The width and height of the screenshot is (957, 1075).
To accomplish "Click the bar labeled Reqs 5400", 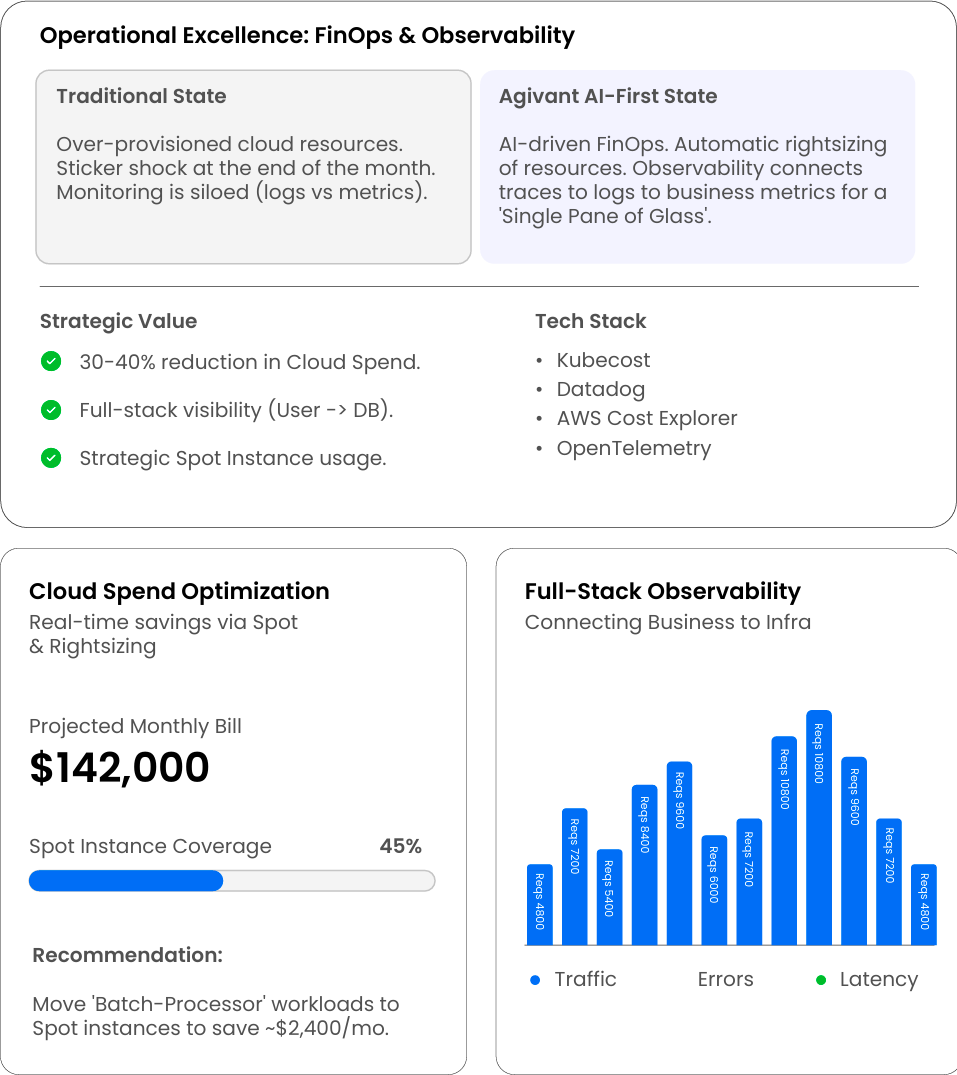I will pos(609,897).
